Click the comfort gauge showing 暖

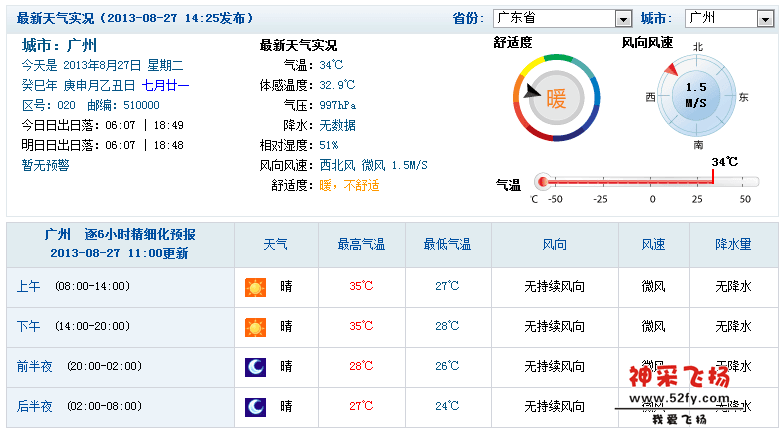(x=556, y=98)
